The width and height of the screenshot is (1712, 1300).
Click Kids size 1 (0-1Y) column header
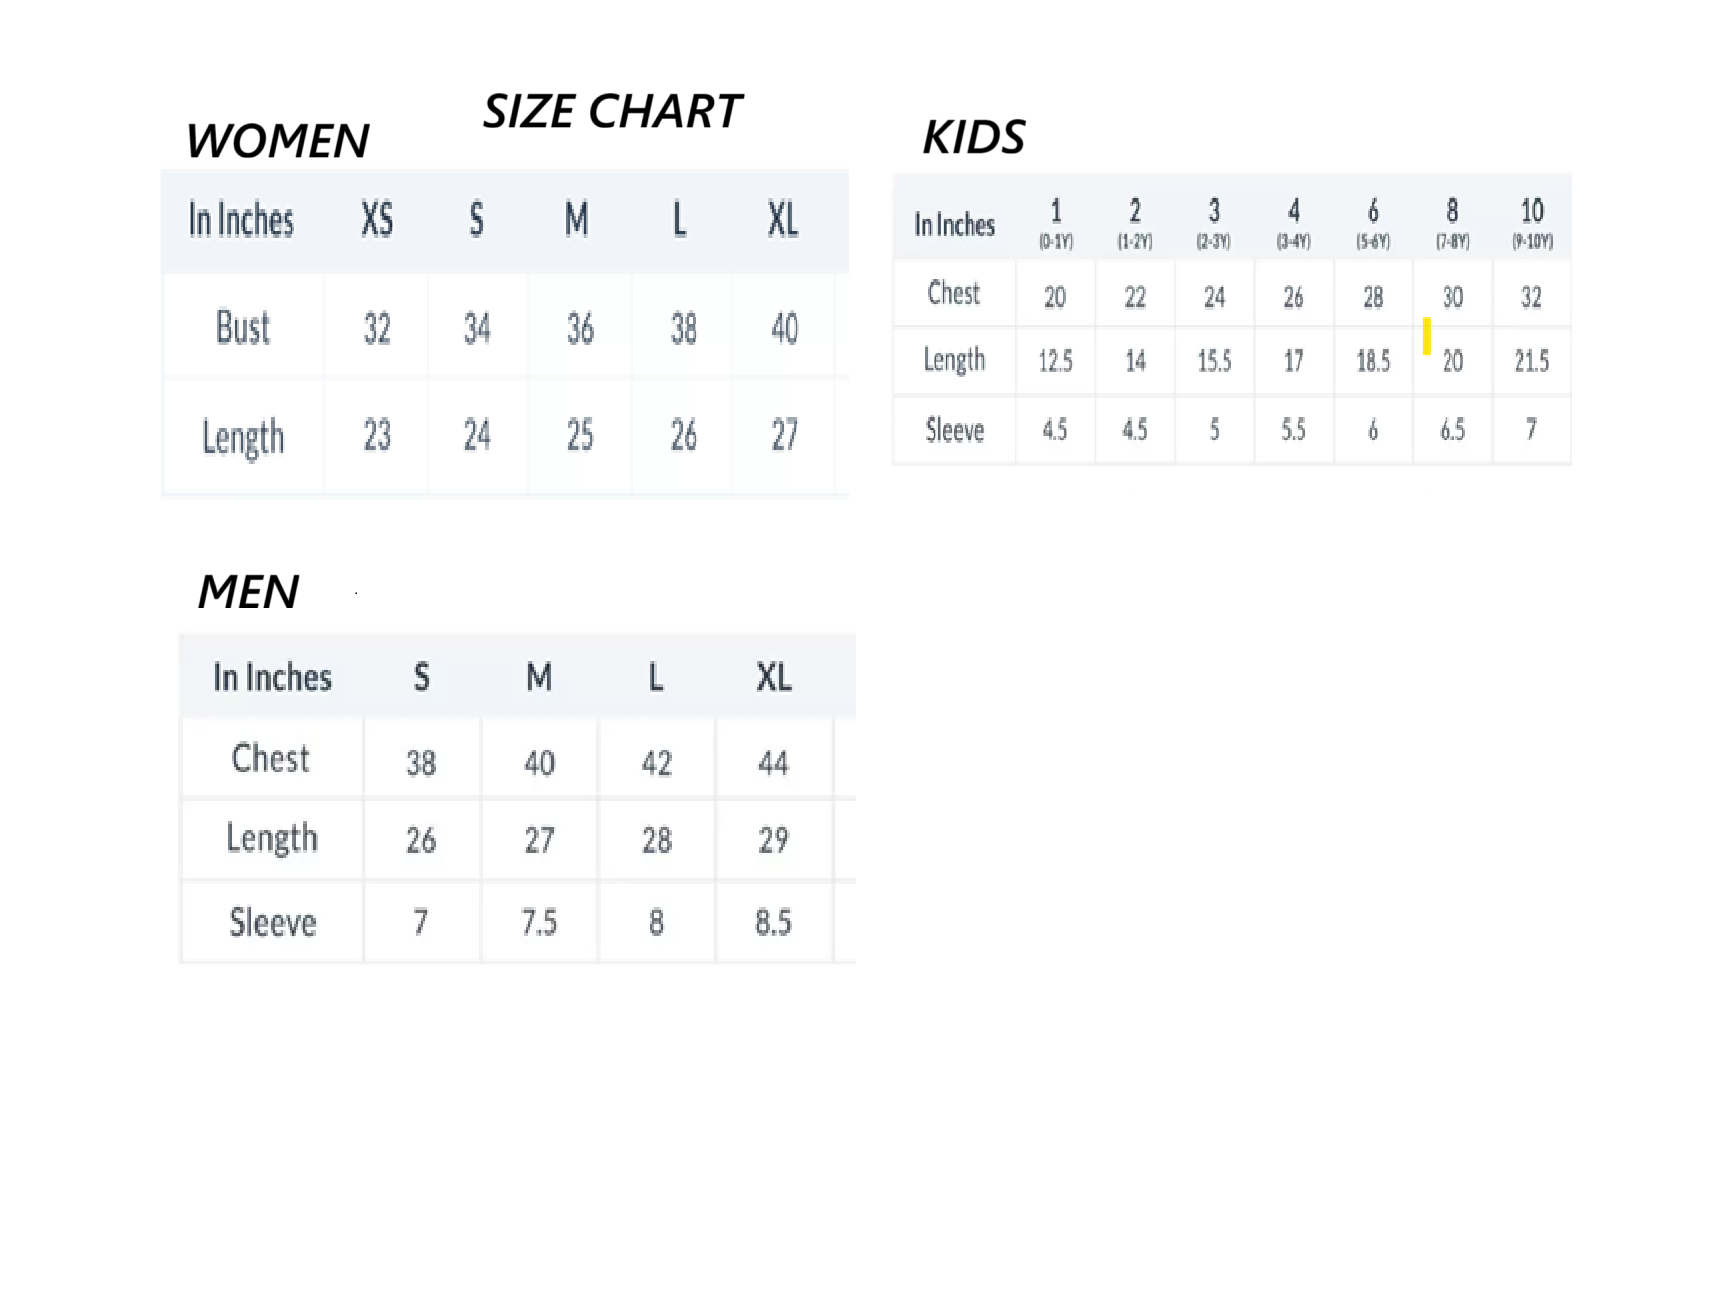click(x=1055, y=222)
